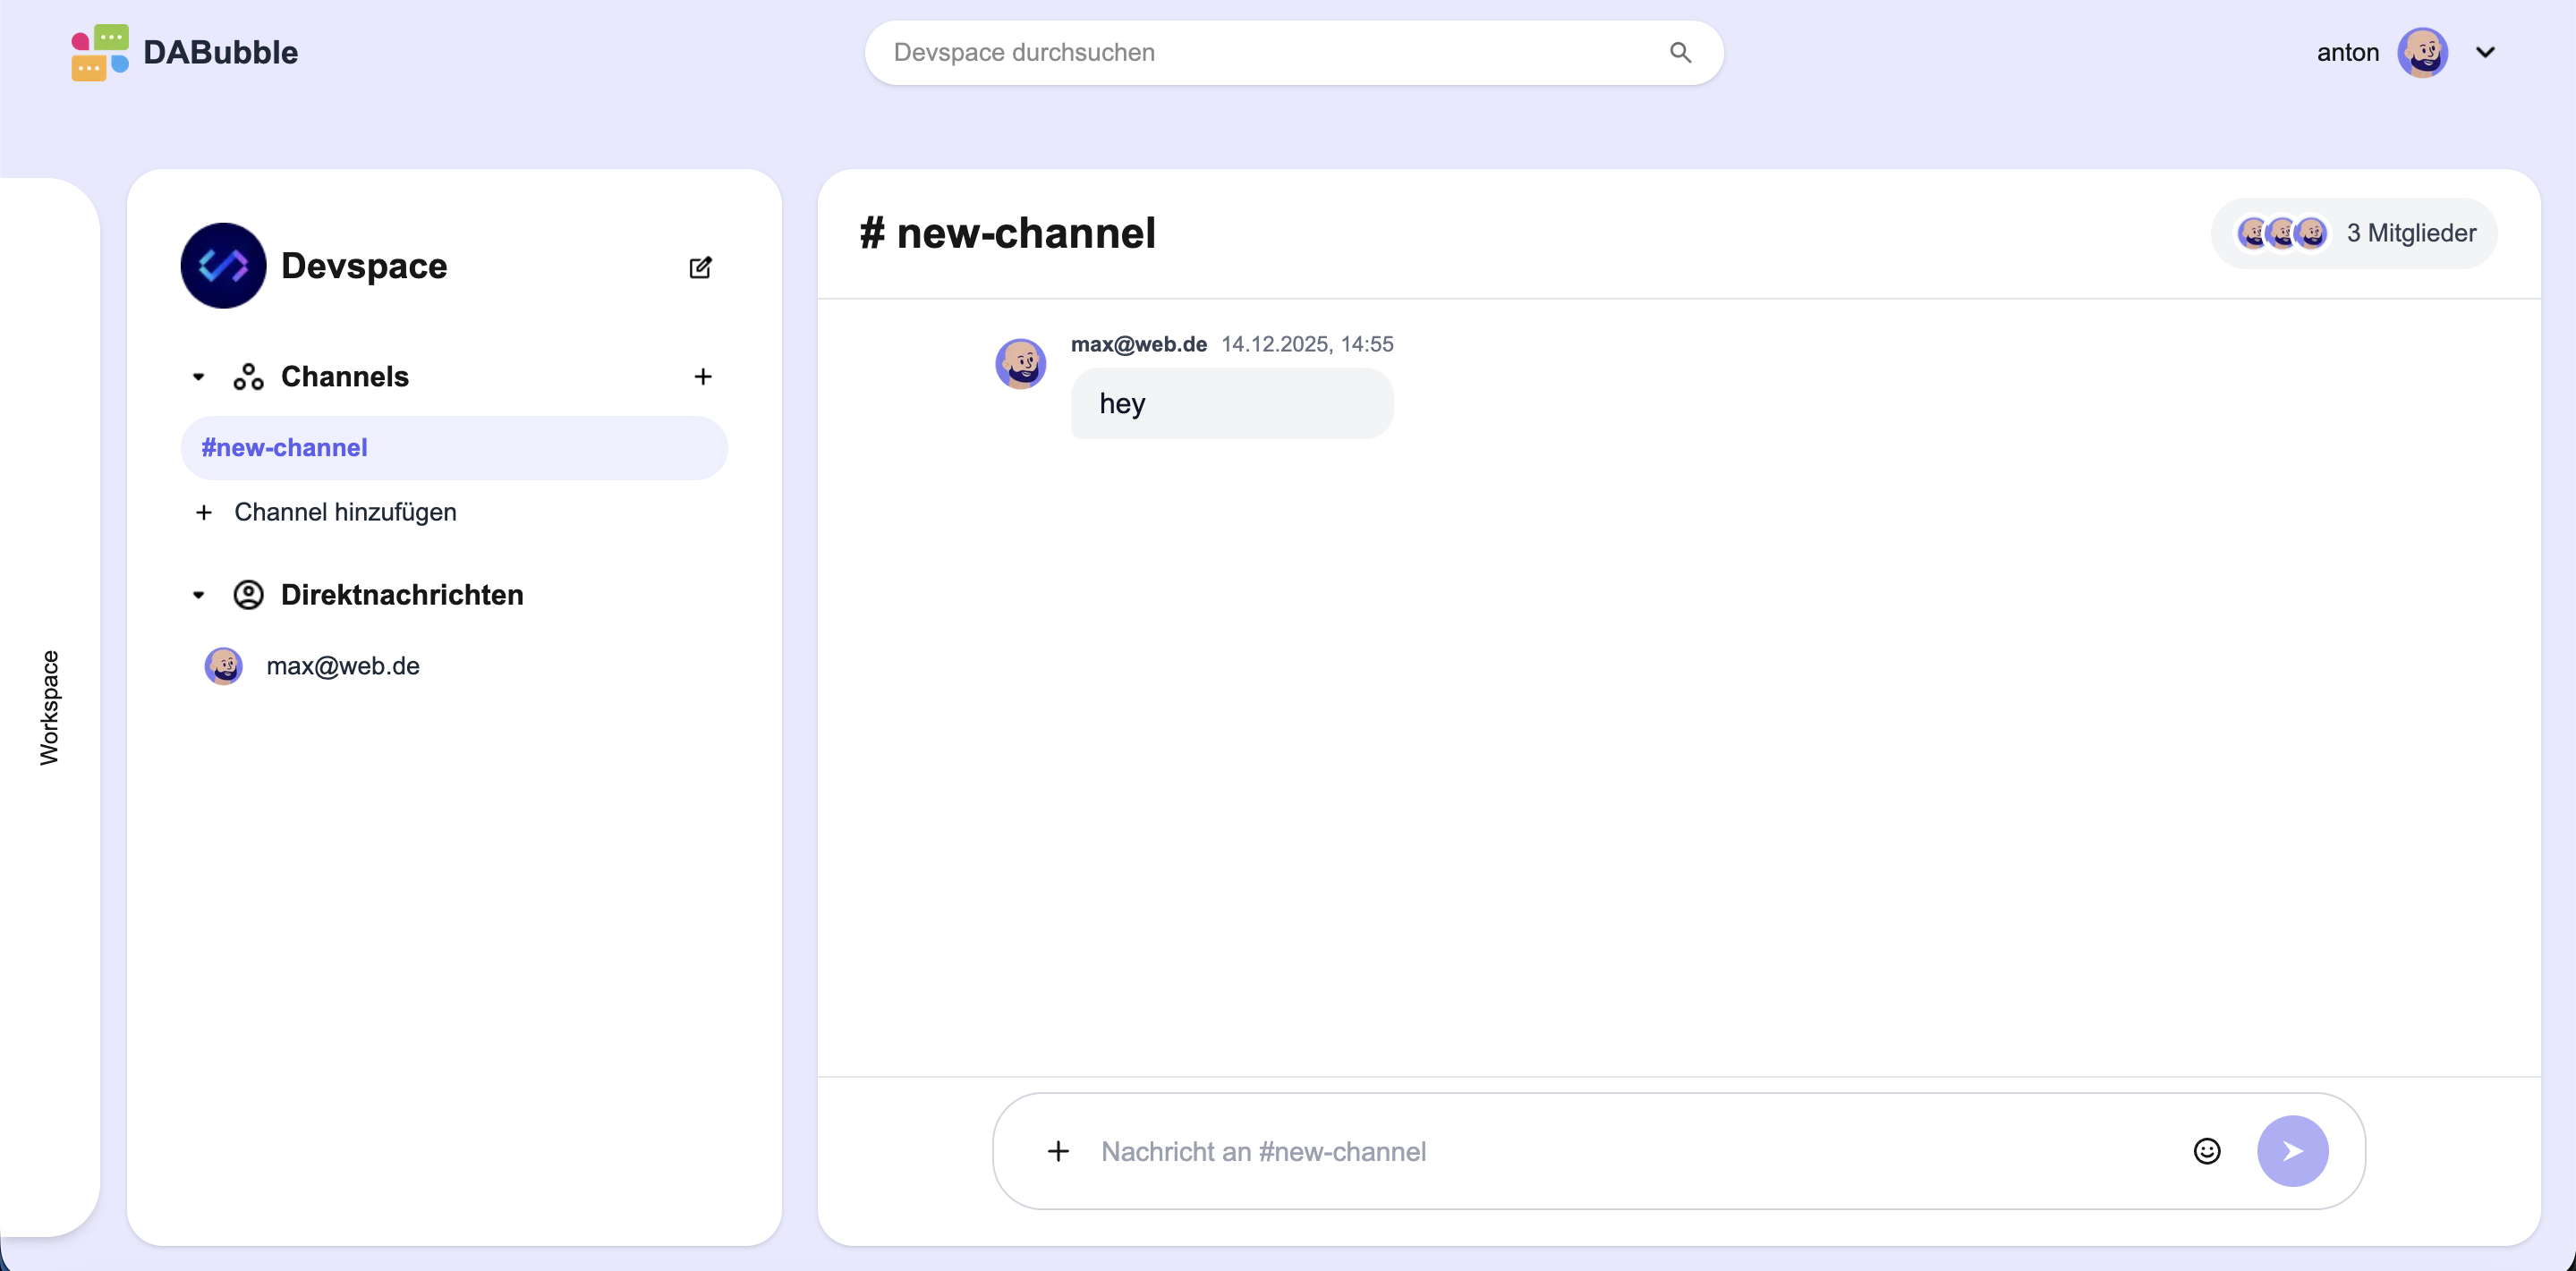This screenshot has height=1271, width=2576.
Task: Open emoji picker in message box
Action: 2206,1151
